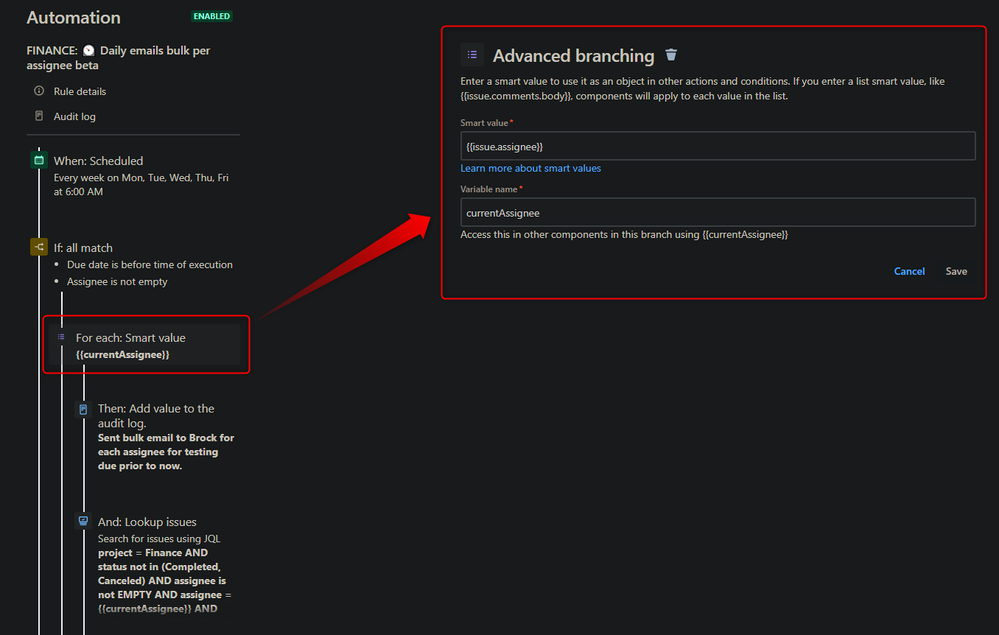Click the Audit log clipboard icon
Viewport: 999px width, 635px height.
coord(39,116)
